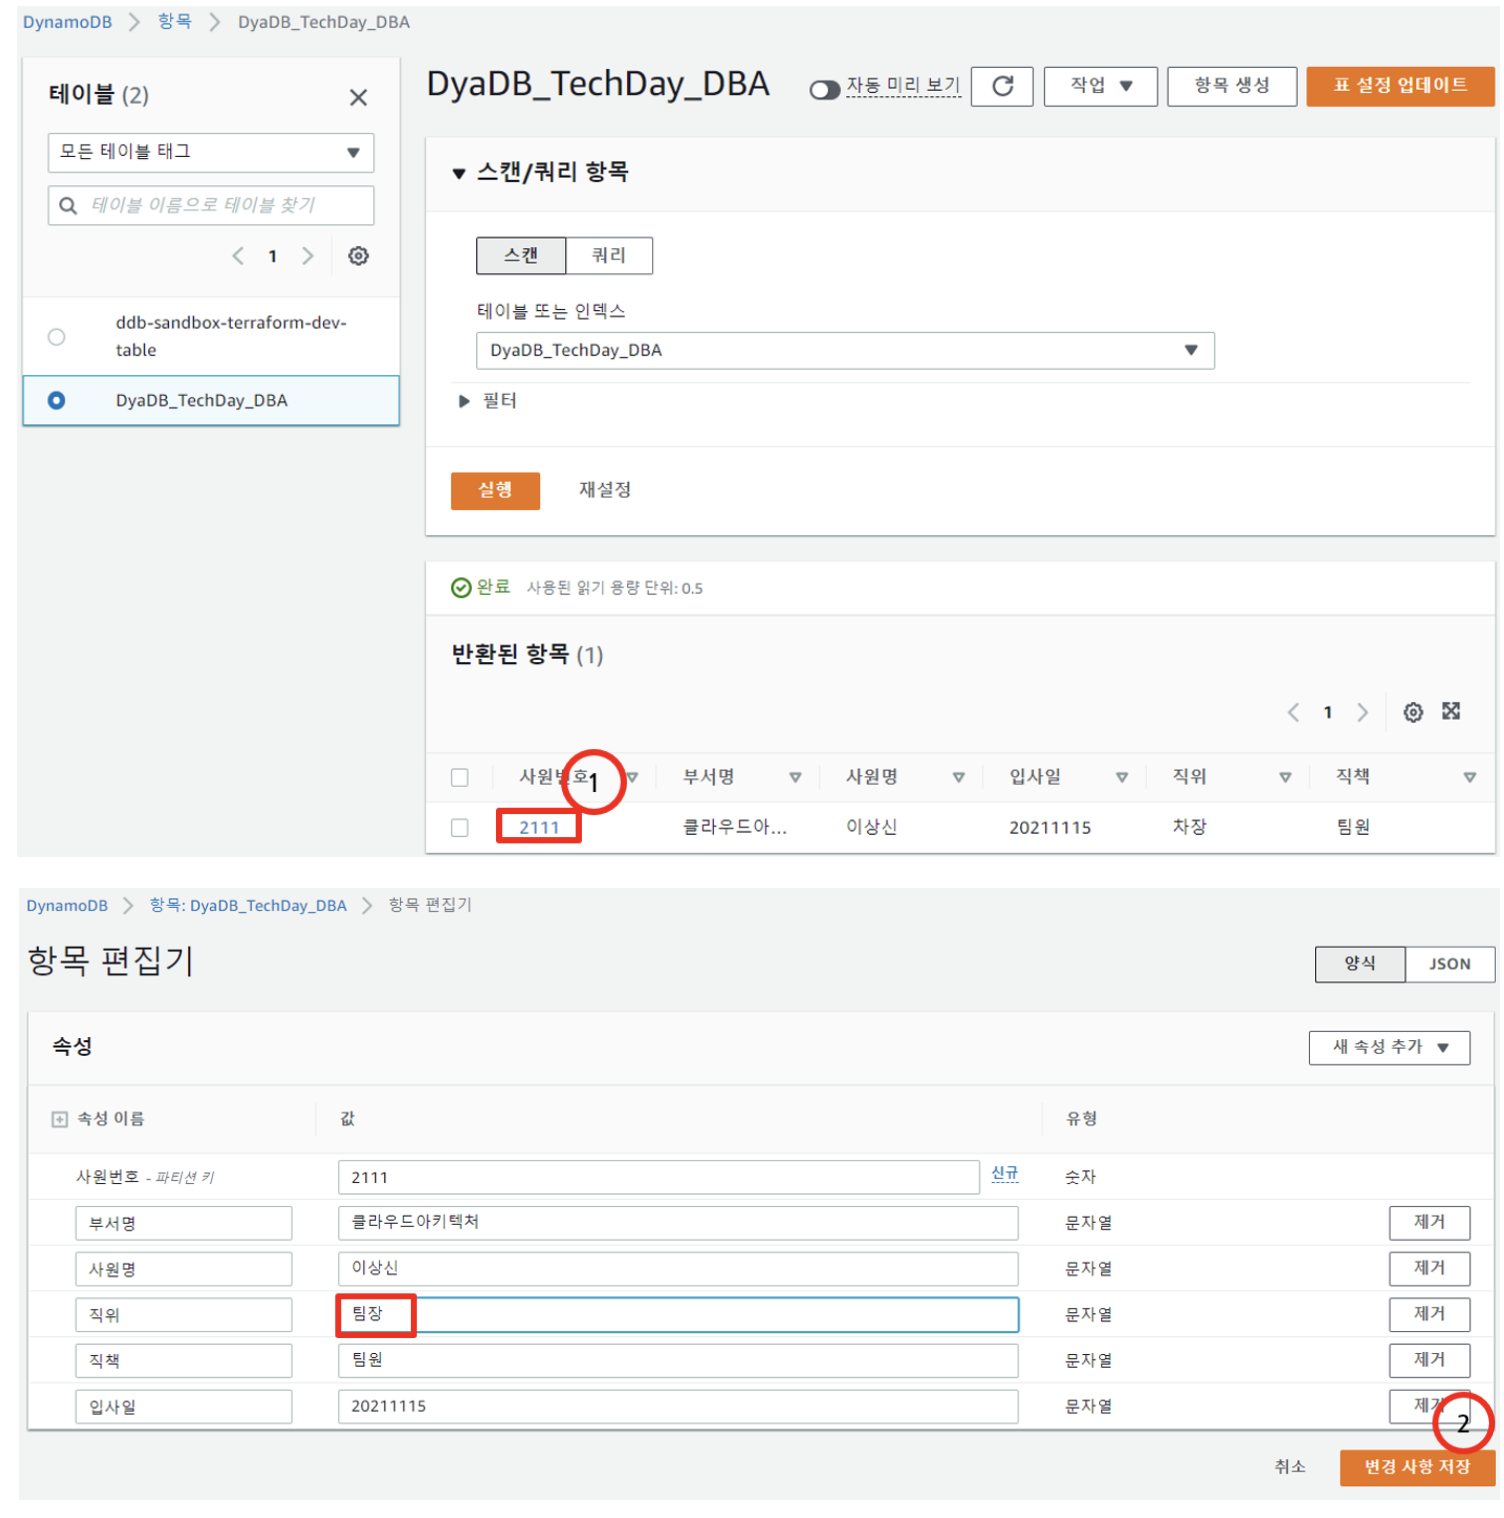Remove the 사원명 attribute
The image size is (1504, 1518).
point(1429,1268)
